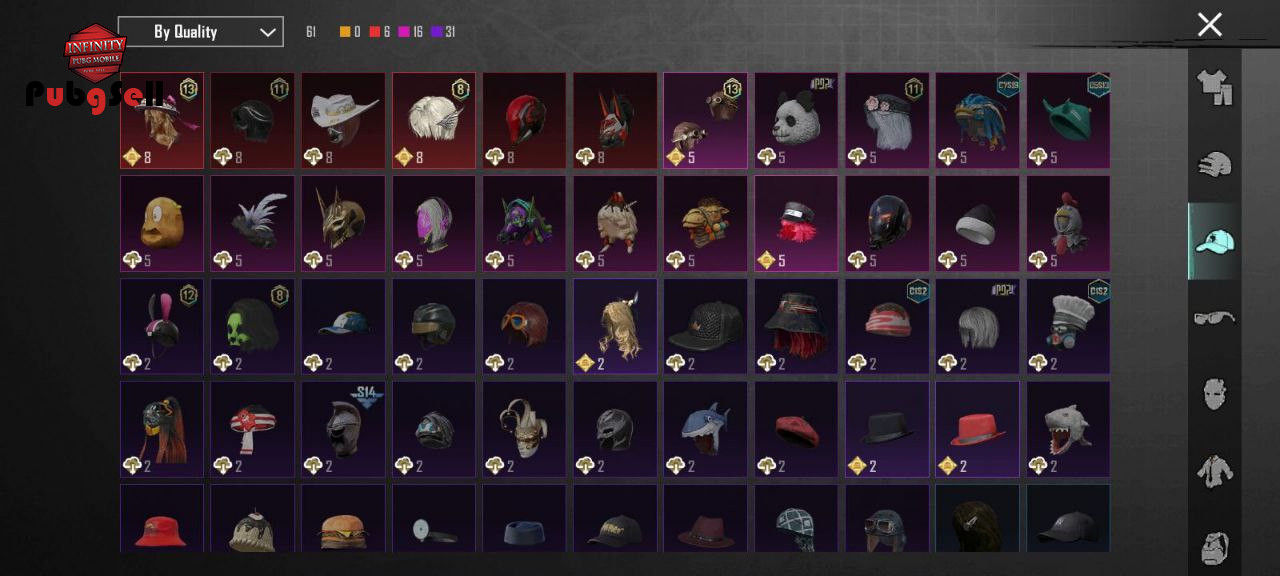
Task: Open the glasses category in sidebar
Action: coord(1214,318)
